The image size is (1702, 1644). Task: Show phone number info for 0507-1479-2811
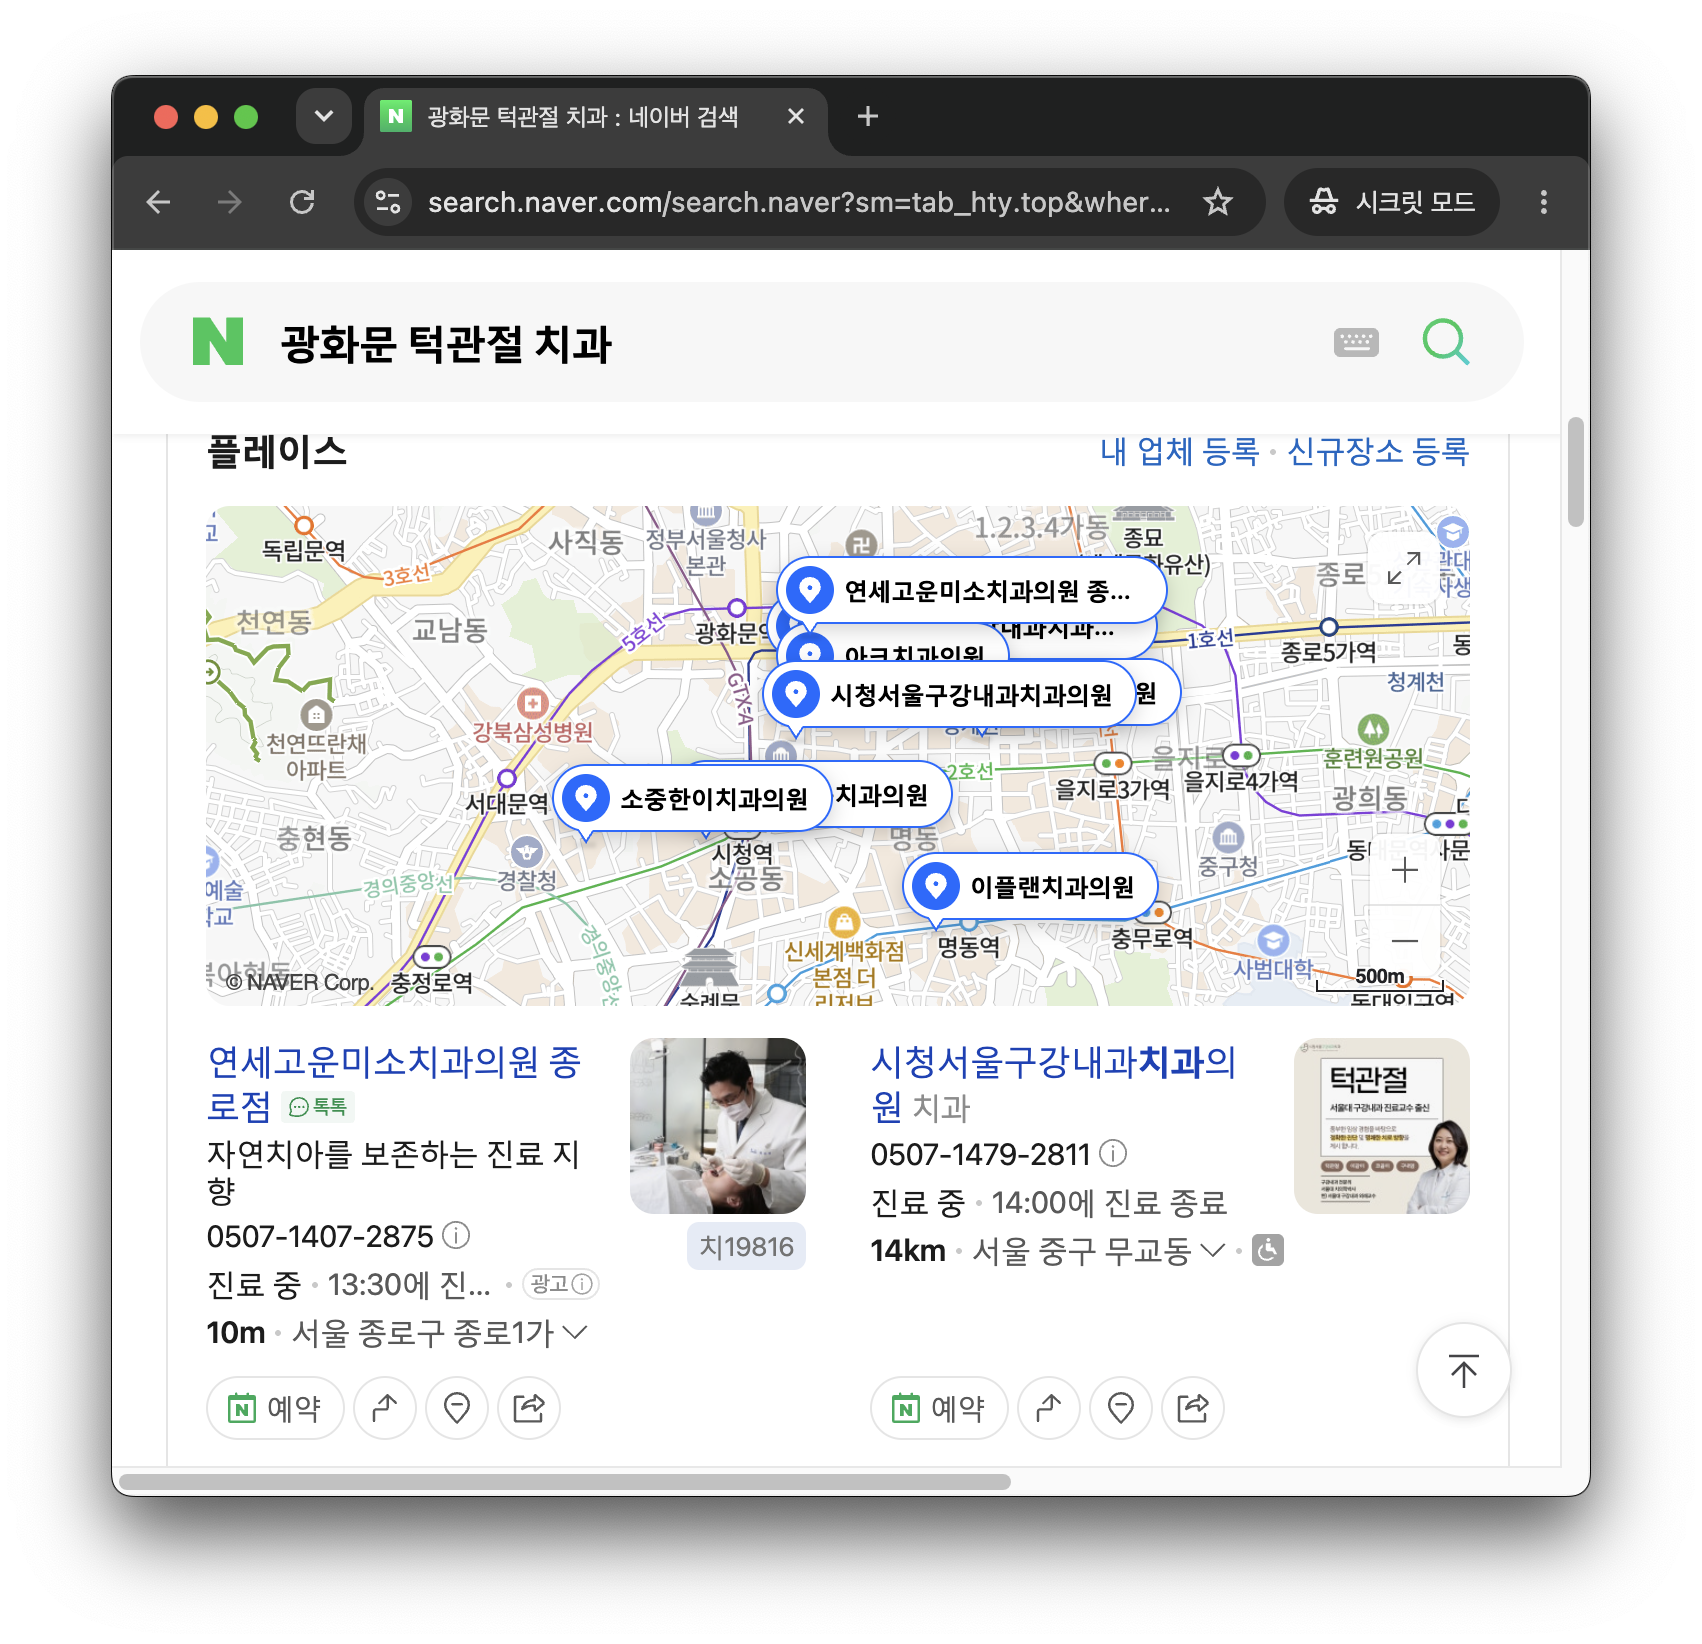click(x=1113, y=1154)
